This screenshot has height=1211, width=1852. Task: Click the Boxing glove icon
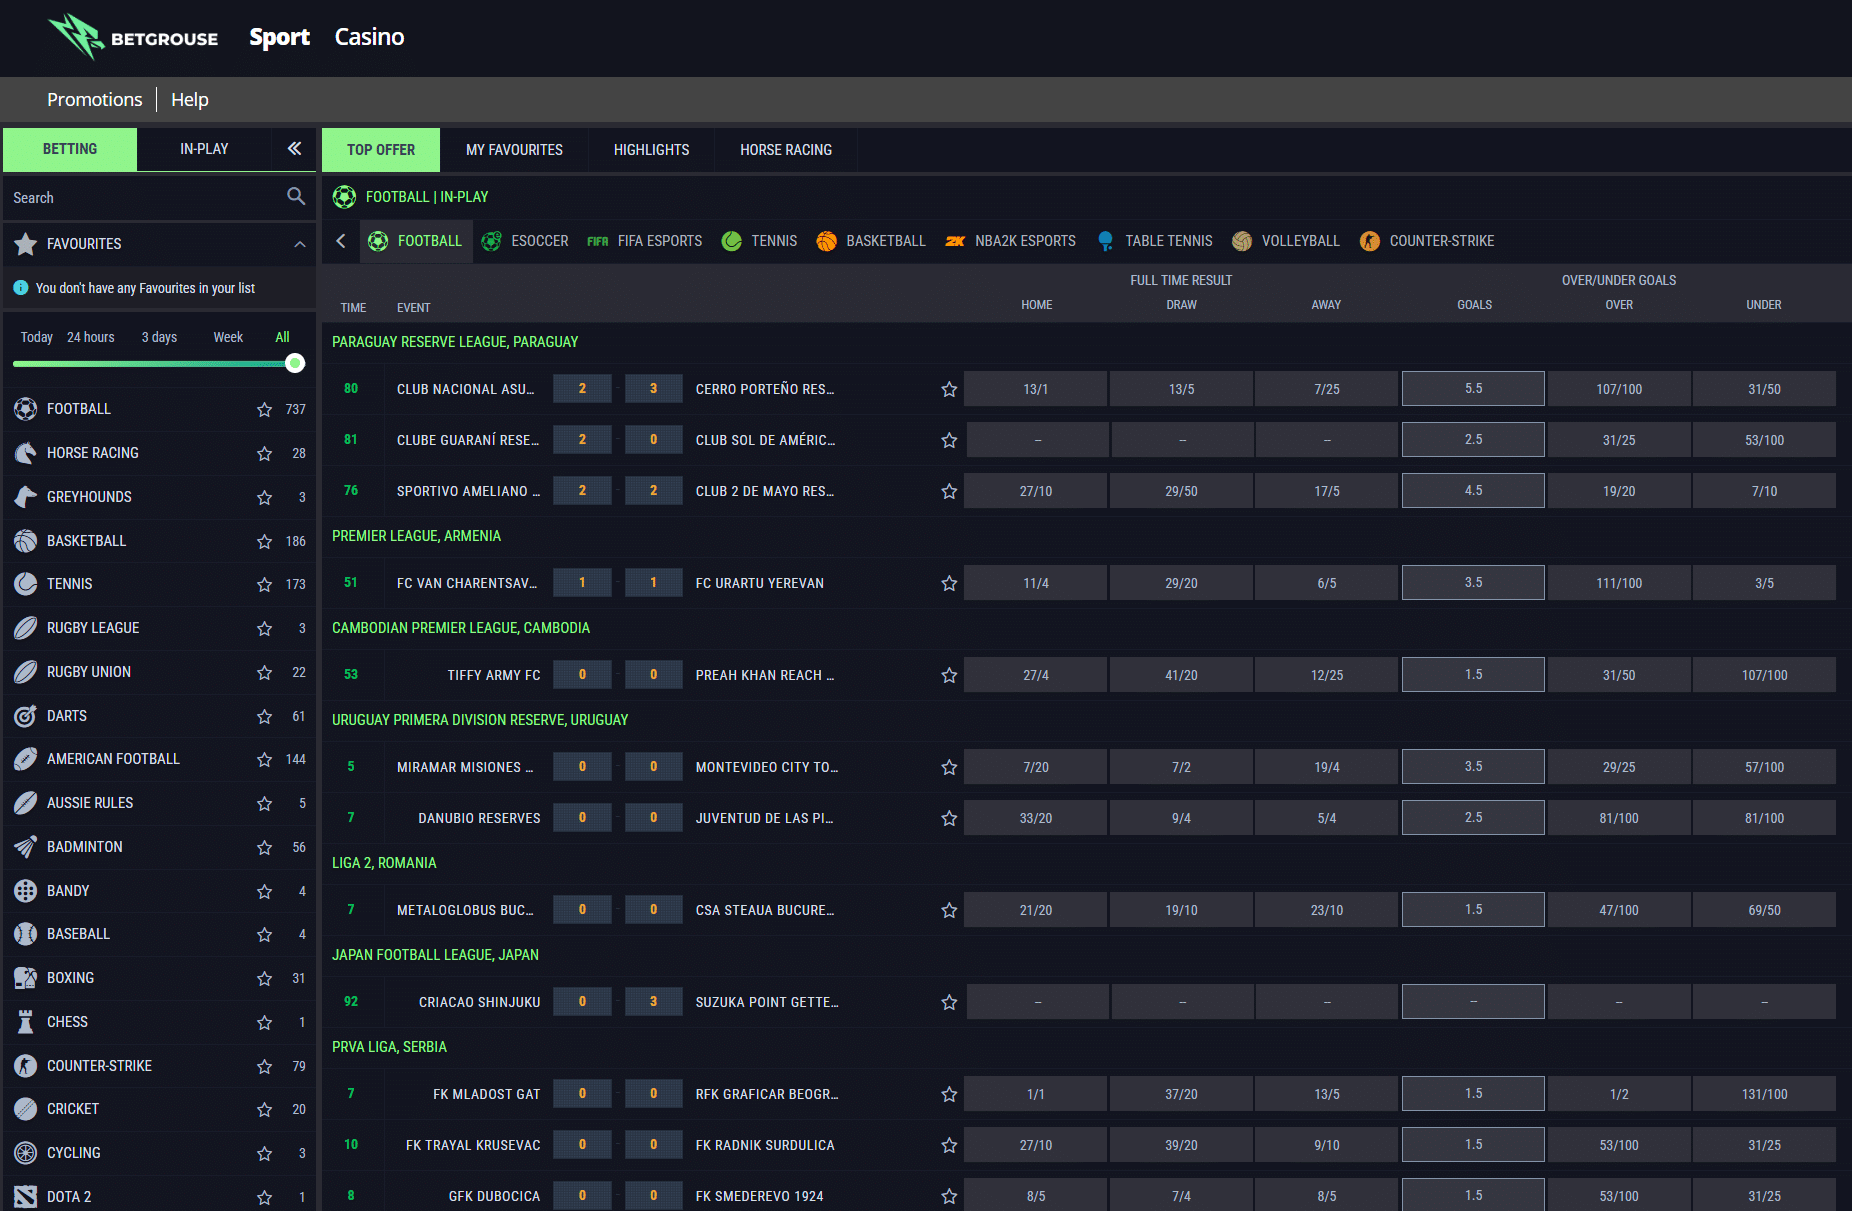(26, 978)
